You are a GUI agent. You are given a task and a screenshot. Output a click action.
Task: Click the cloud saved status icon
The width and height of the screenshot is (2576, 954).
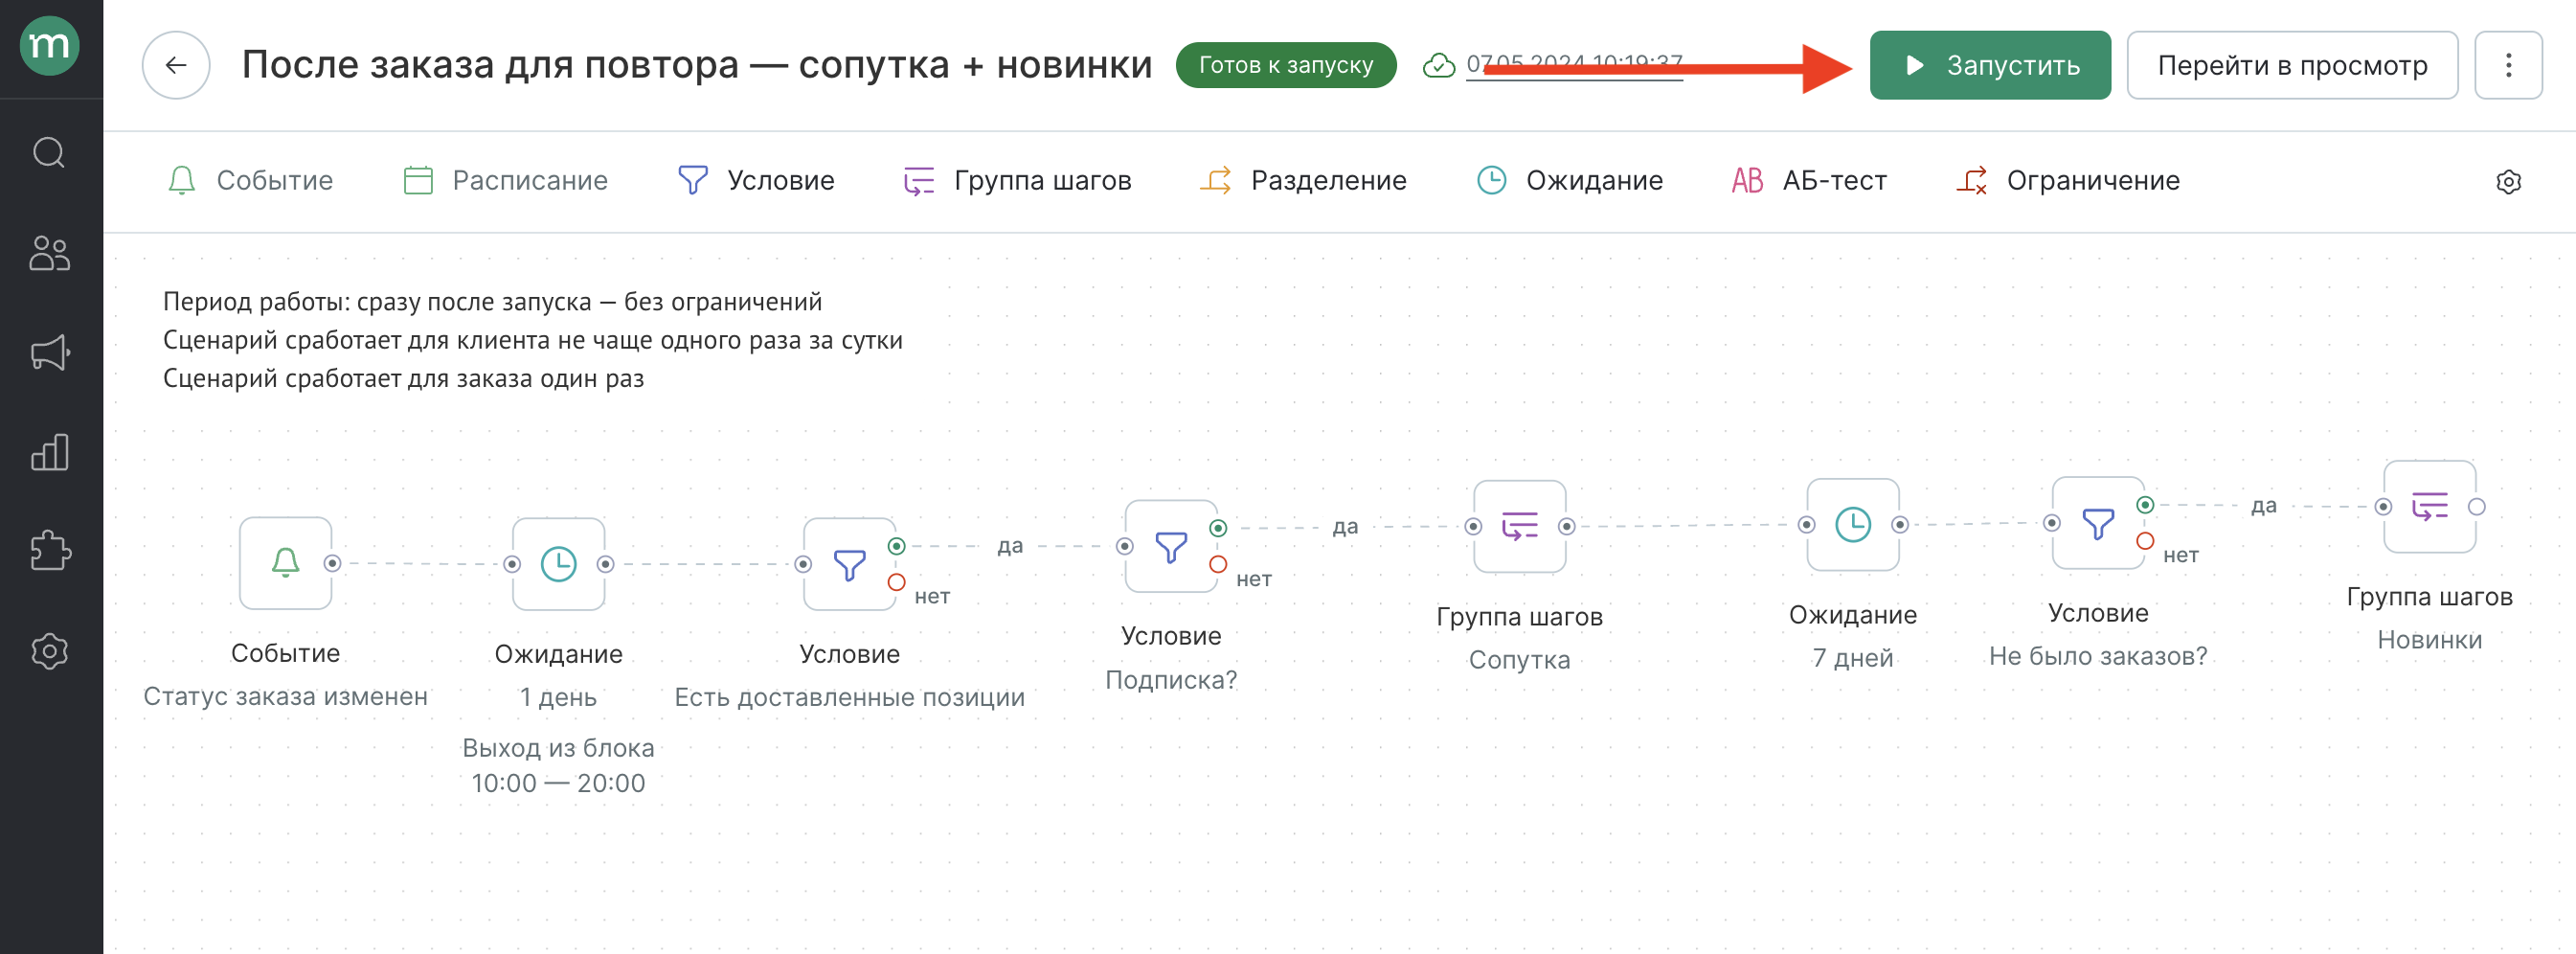tap(1438, 65)
